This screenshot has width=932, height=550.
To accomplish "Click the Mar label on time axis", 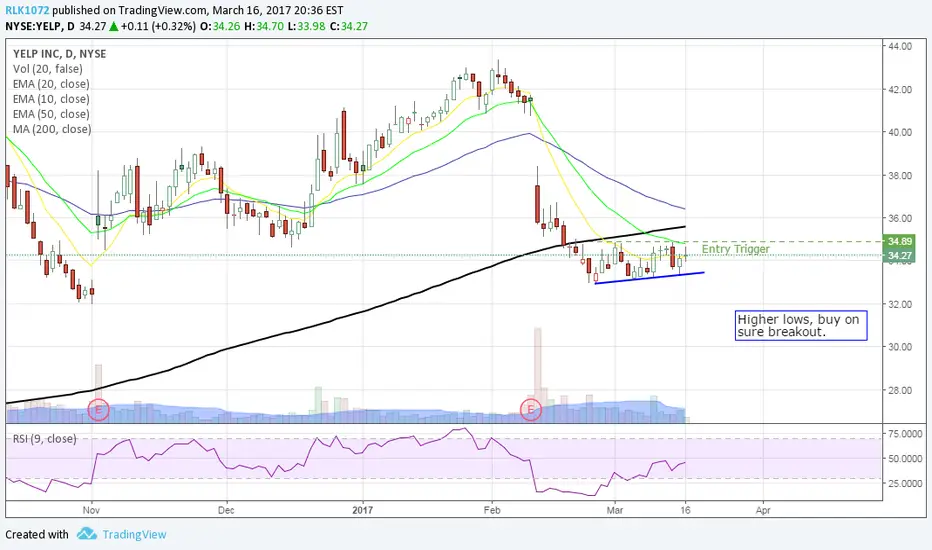I will 615,510.
